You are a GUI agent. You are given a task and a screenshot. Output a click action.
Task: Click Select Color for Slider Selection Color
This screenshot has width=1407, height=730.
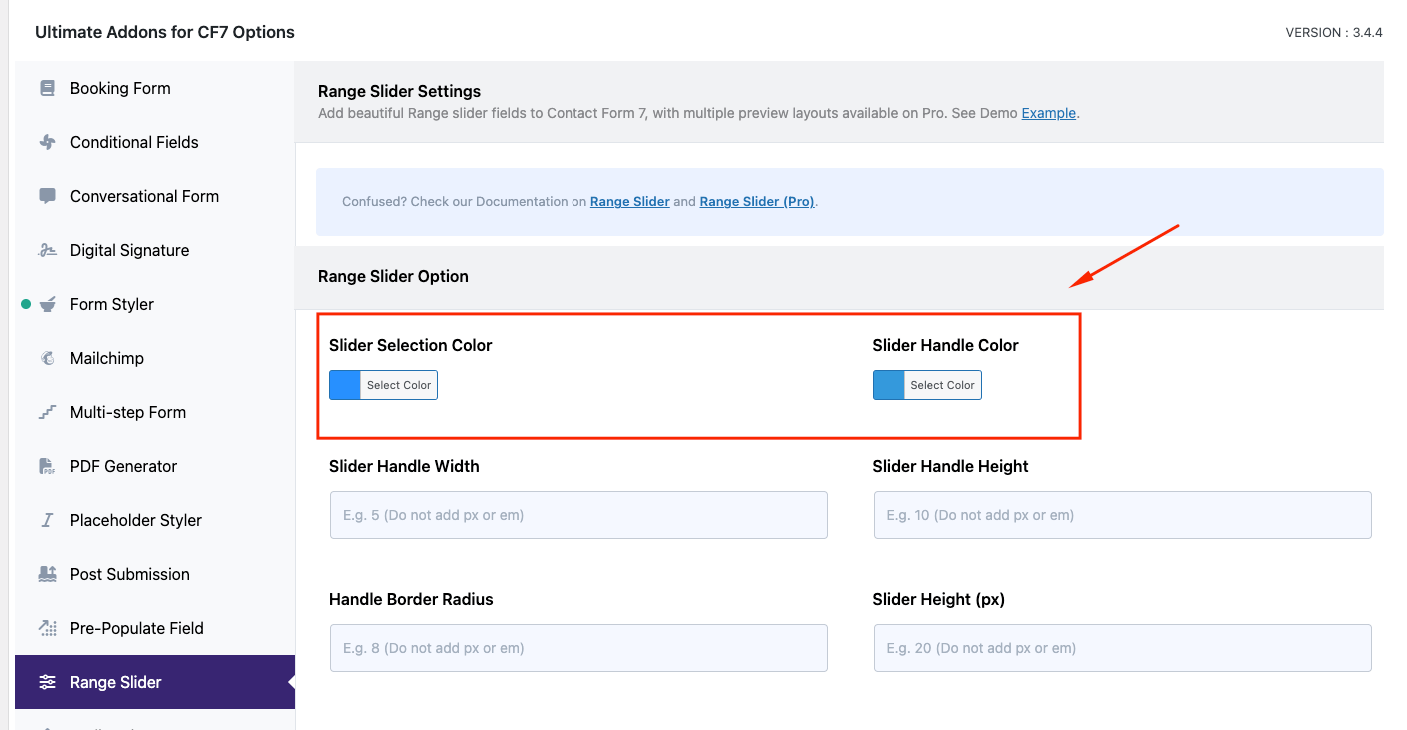click(x=399, y=385)
